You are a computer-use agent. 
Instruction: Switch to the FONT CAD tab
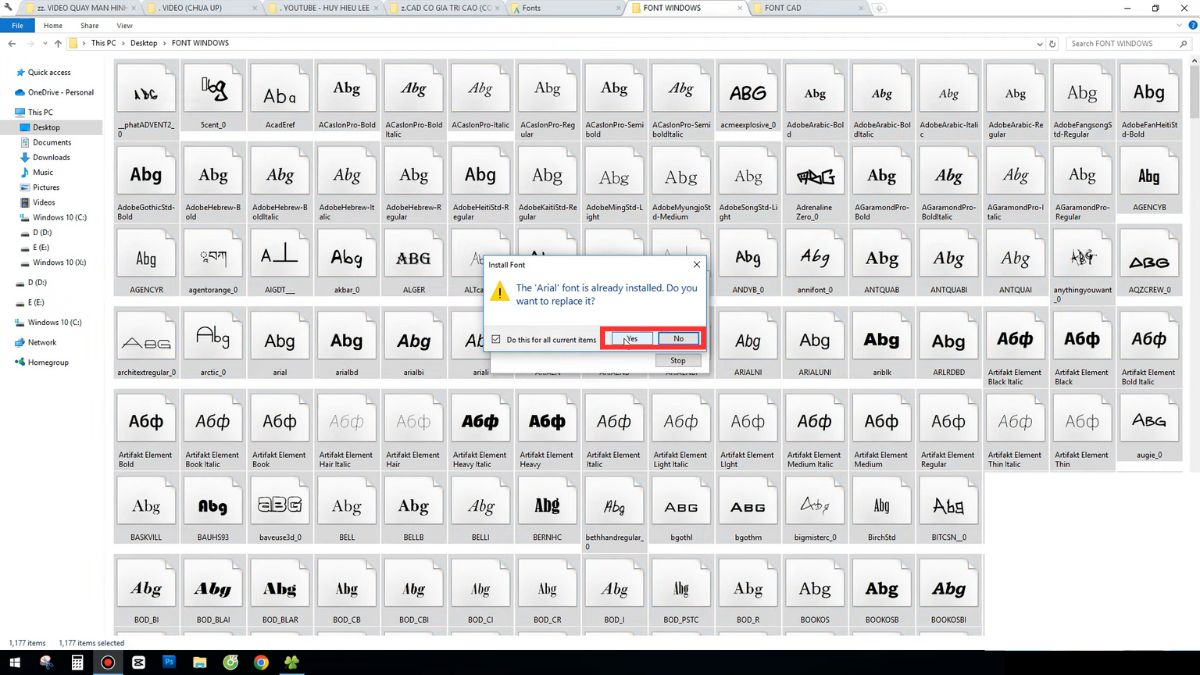pos(805,8)
